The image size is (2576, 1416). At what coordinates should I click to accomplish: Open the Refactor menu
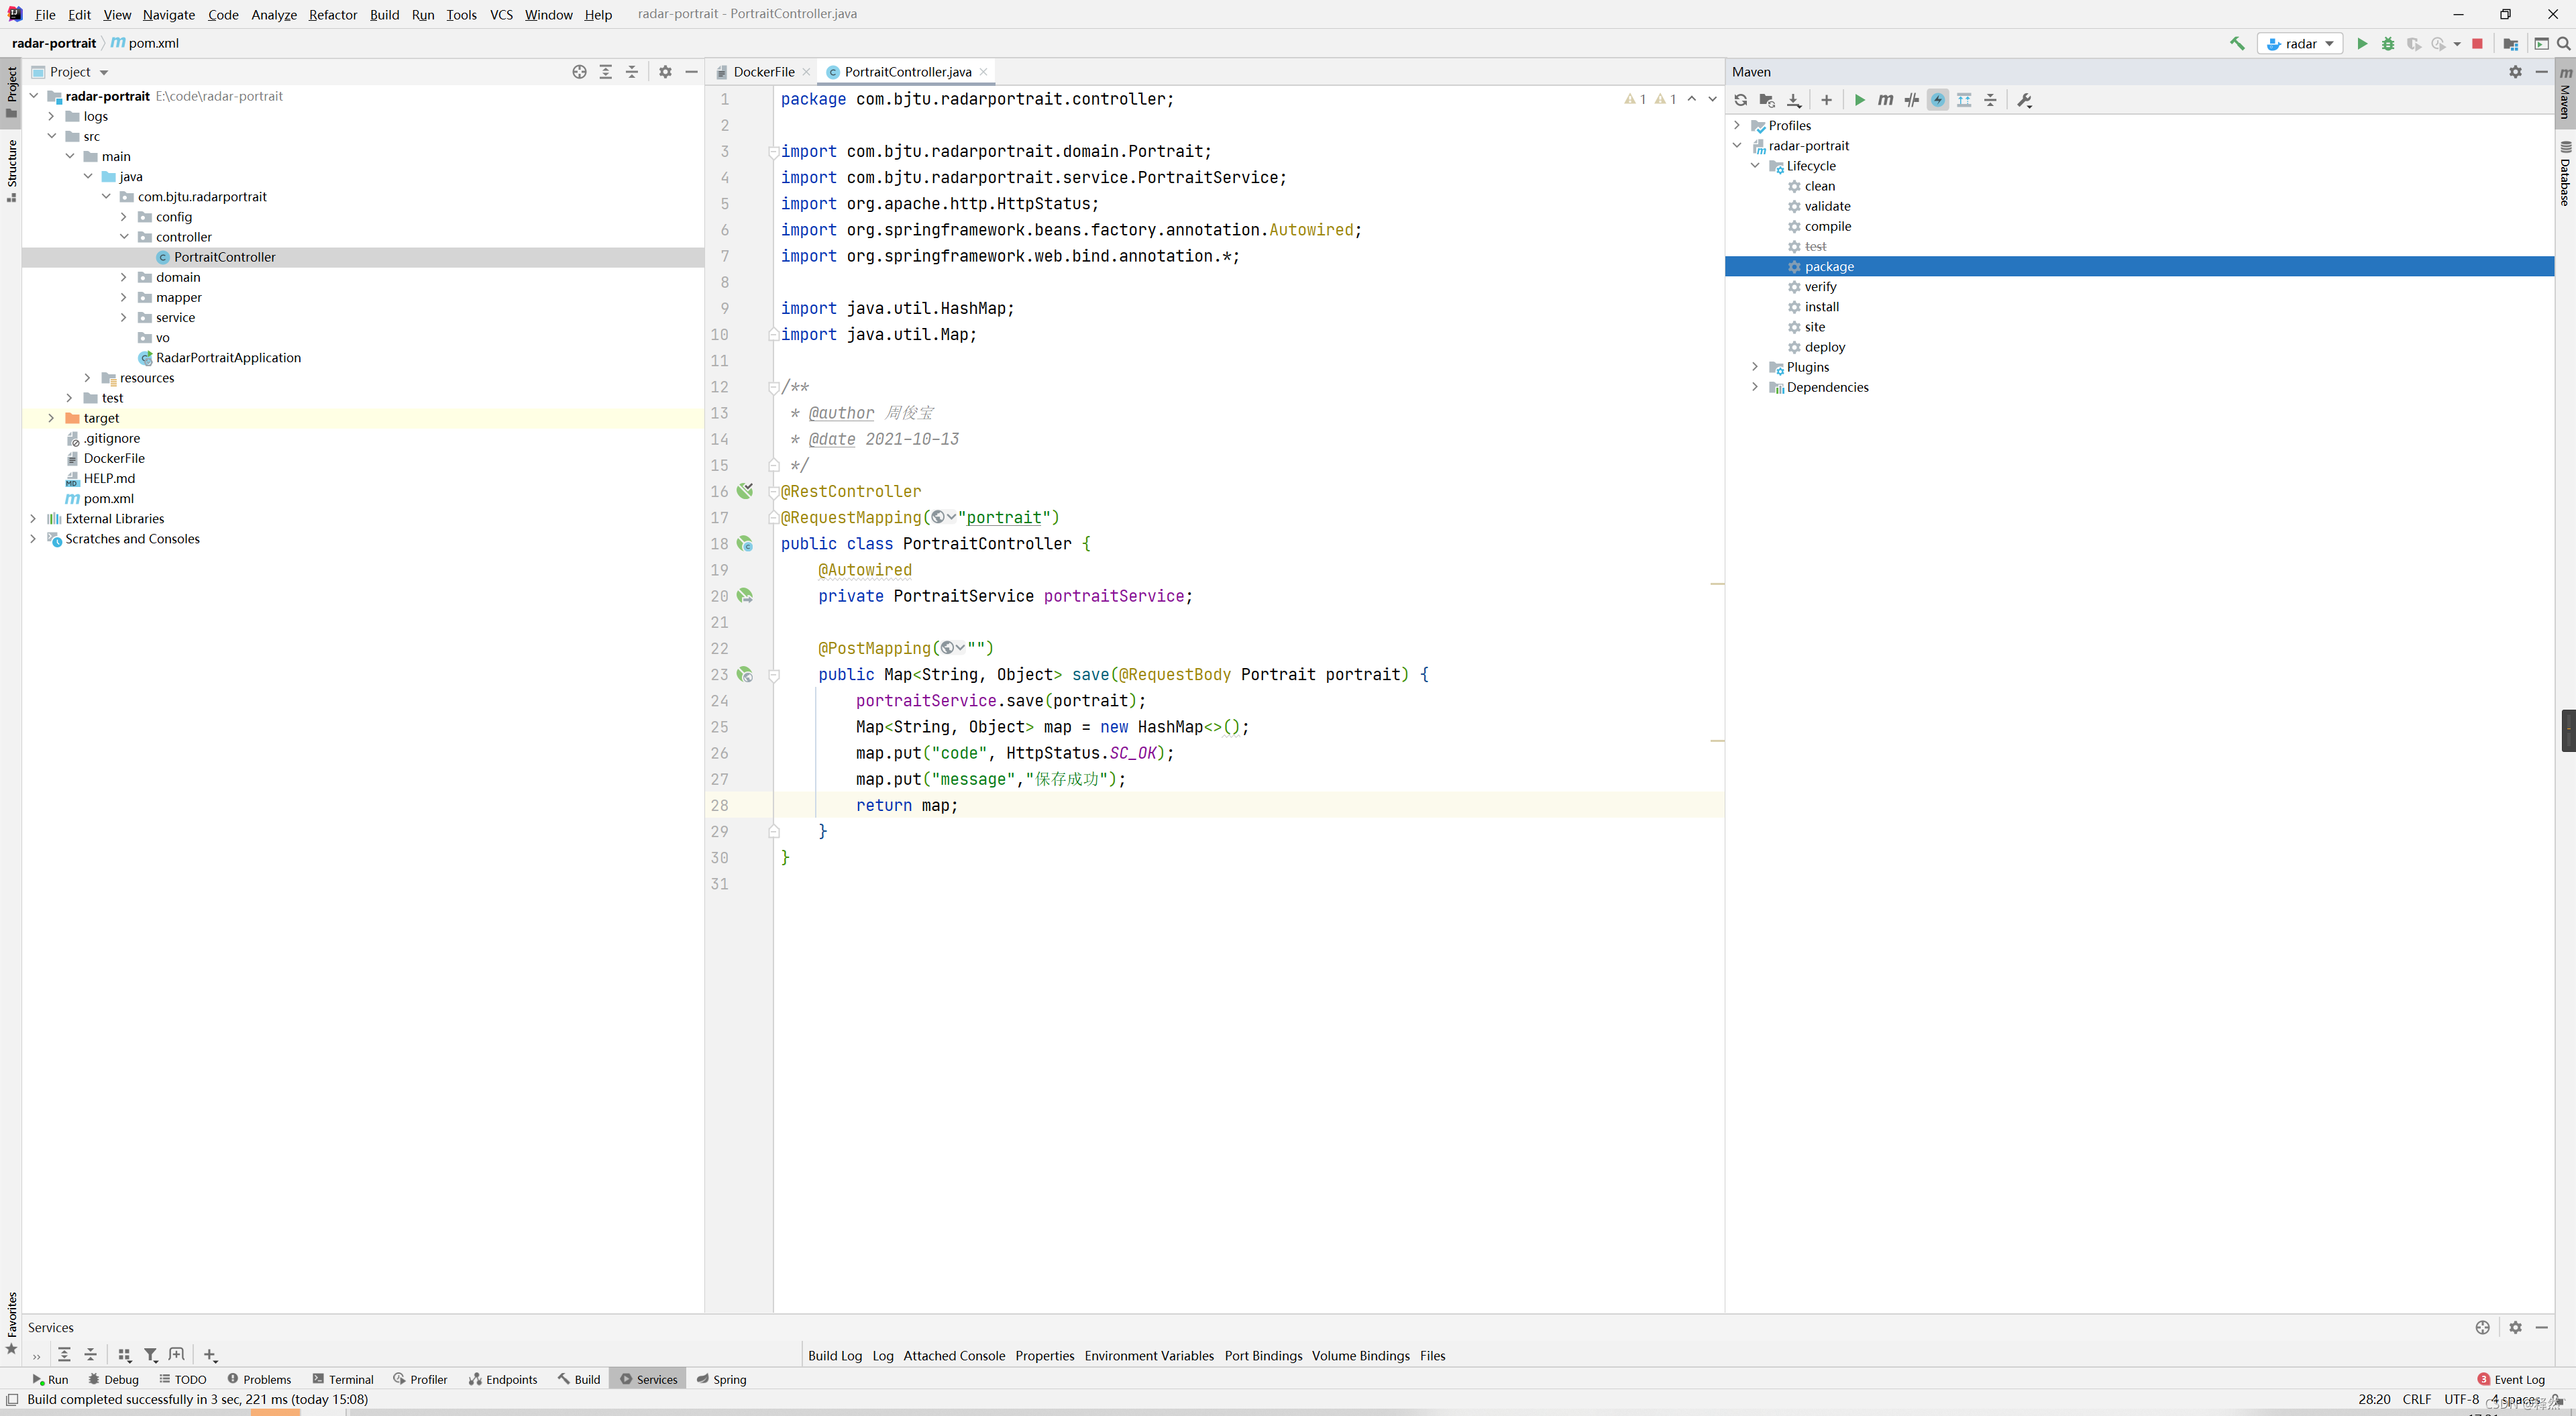coord(333,14)
